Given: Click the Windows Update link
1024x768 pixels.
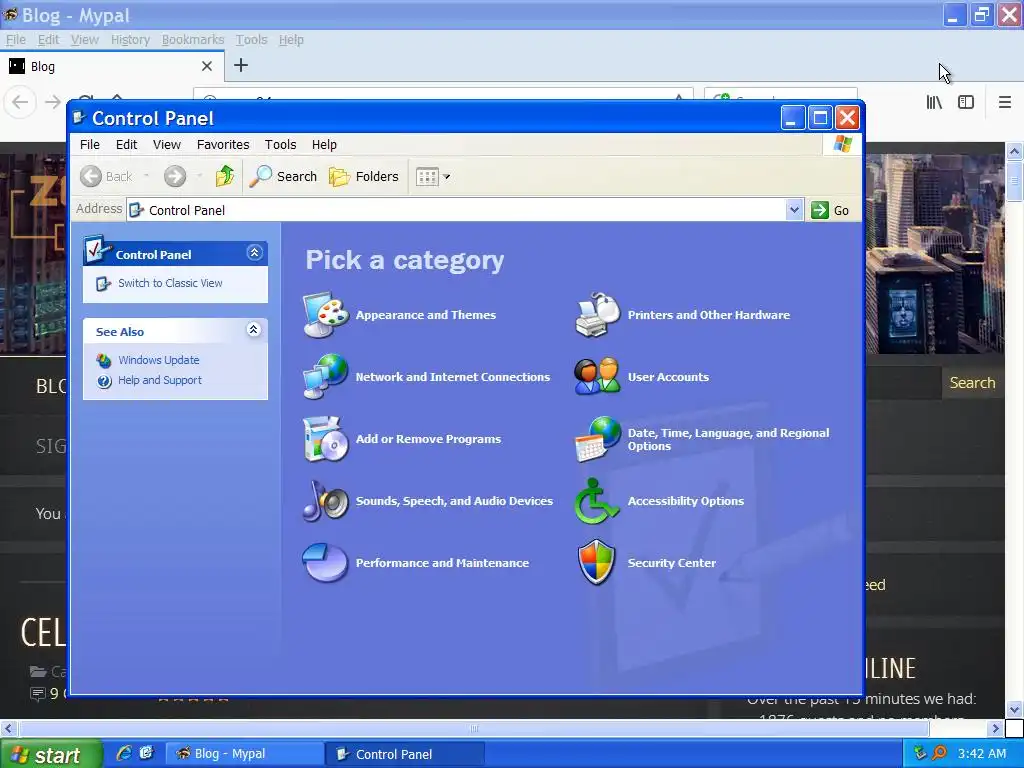Looking at the screenshot, I should coord(159,360).
